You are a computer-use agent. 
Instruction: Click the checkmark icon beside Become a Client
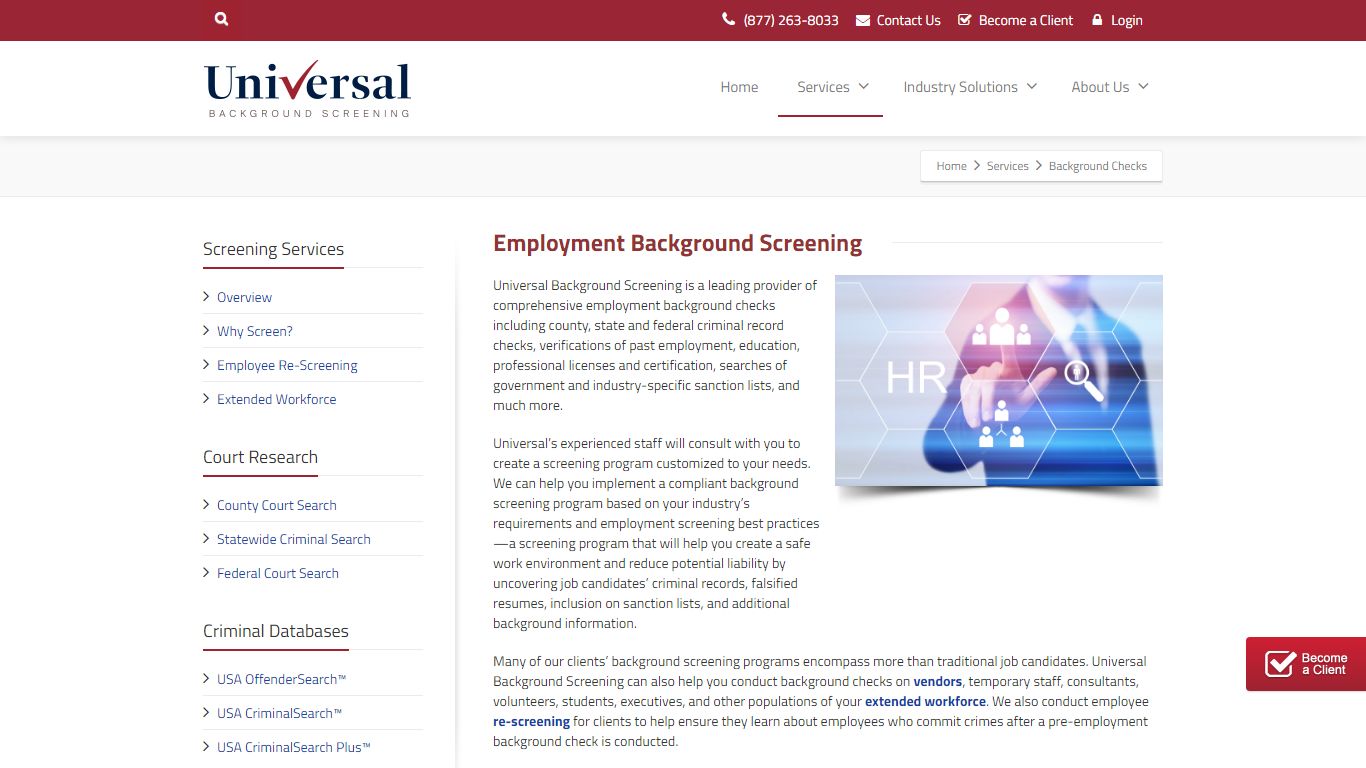coord(964,20)
